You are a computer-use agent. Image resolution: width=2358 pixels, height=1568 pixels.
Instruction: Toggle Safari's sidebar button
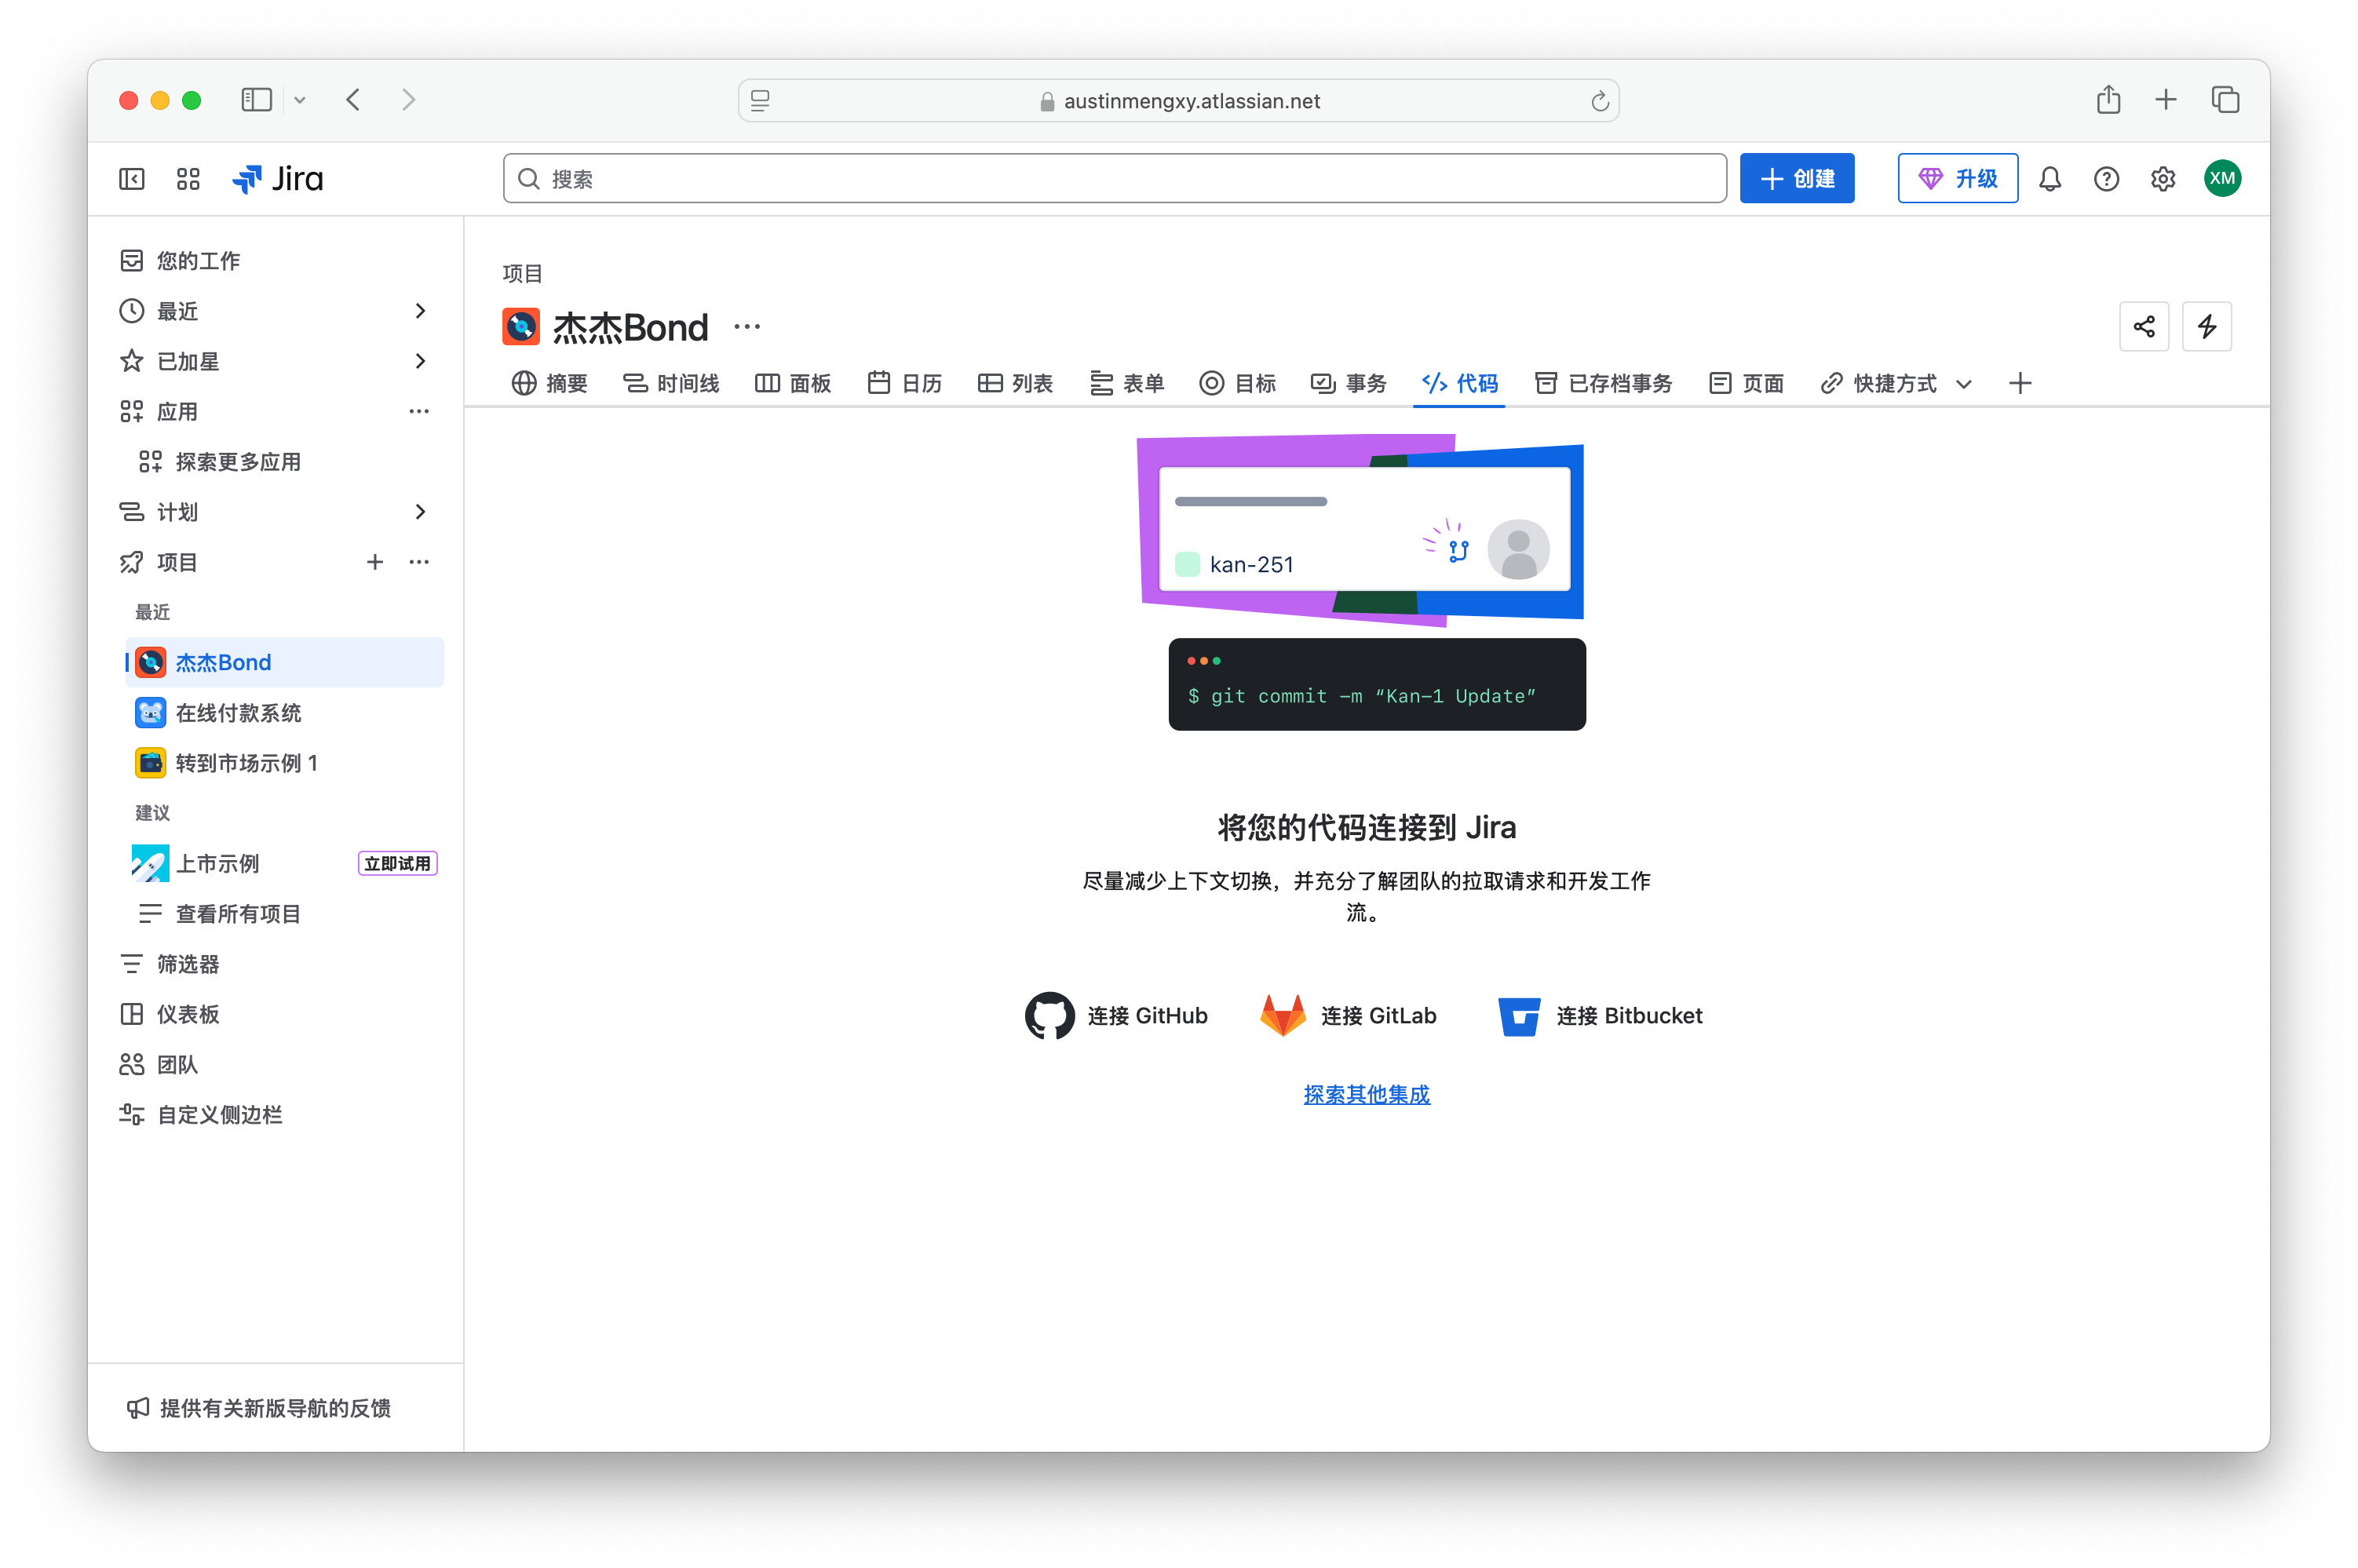[x=256, y=100]
